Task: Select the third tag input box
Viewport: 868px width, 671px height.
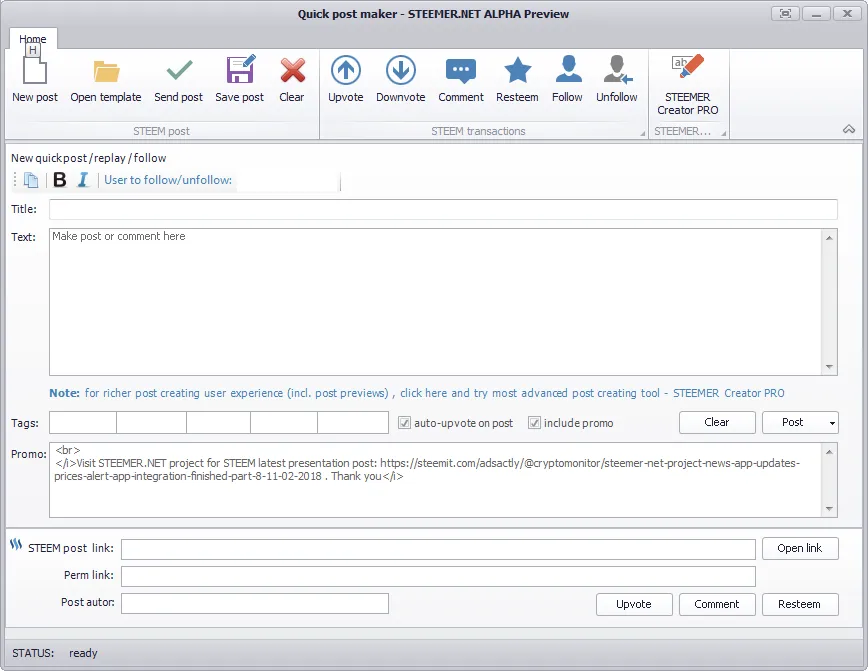Action: tap(218, 422)
